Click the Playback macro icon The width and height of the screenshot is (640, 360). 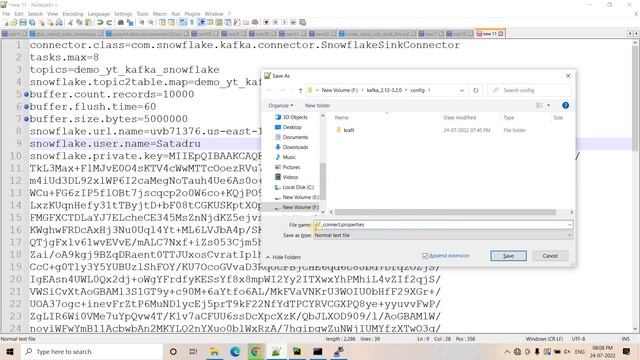coord(284,22)
